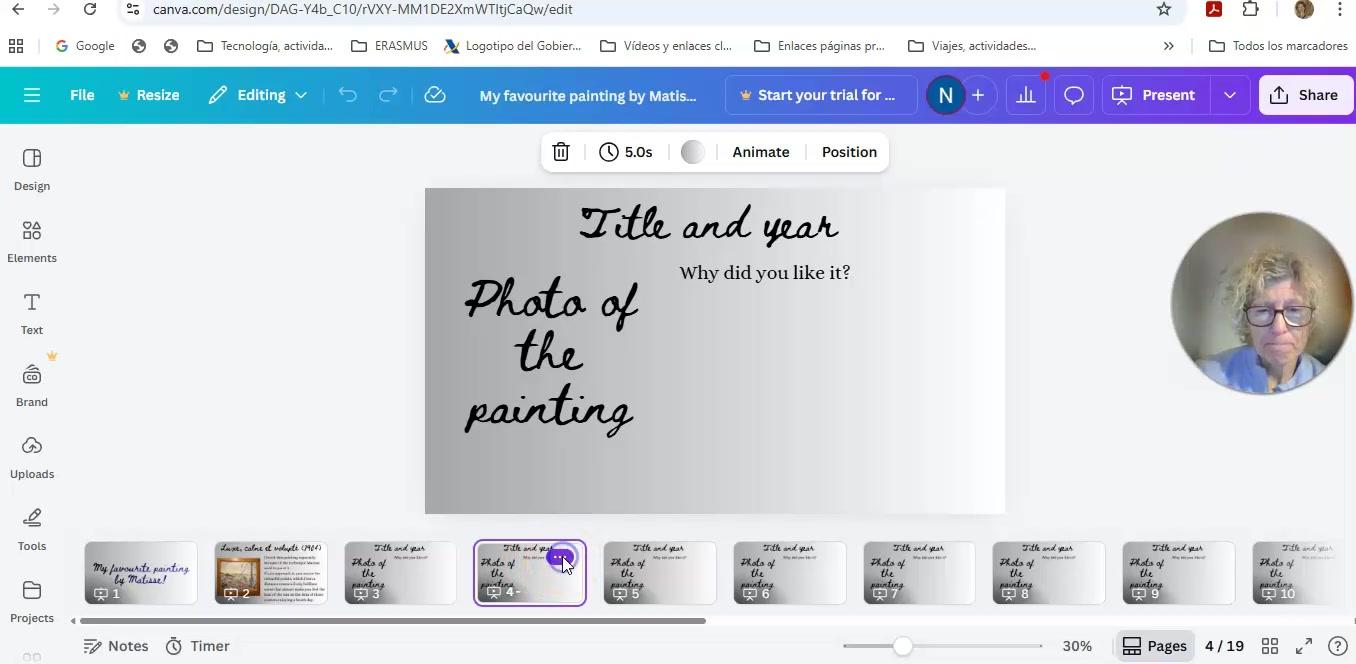Open the Notes panel
The height and width of the screenshot is (664, 1356).
116,646
